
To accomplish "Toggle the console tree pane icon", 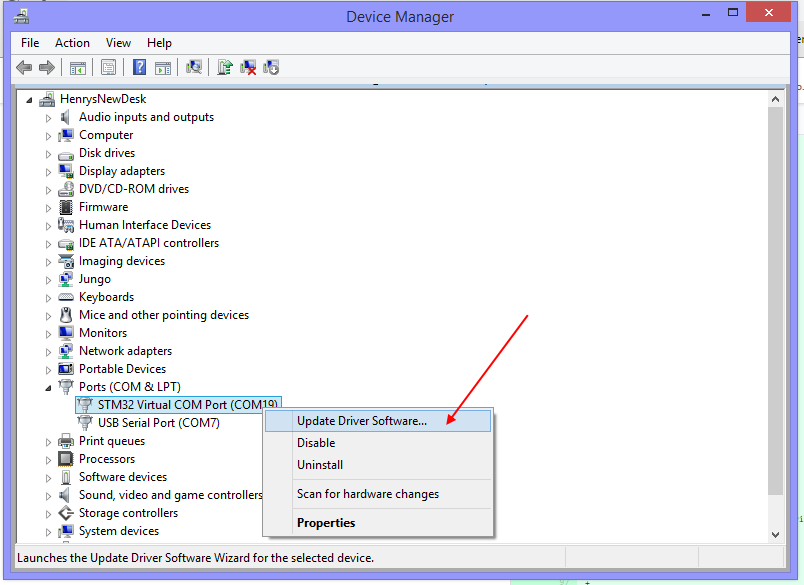I will pos(77,67).
